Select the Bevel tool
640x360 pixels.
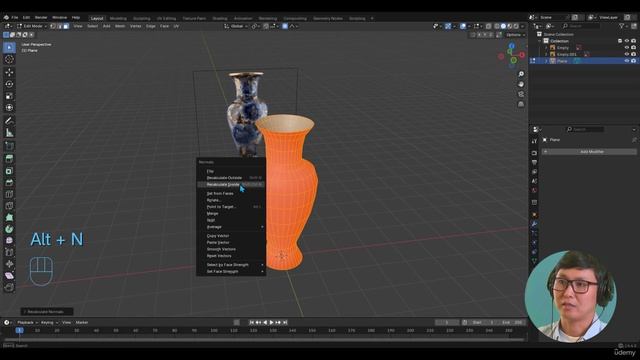tap(9, 182)
